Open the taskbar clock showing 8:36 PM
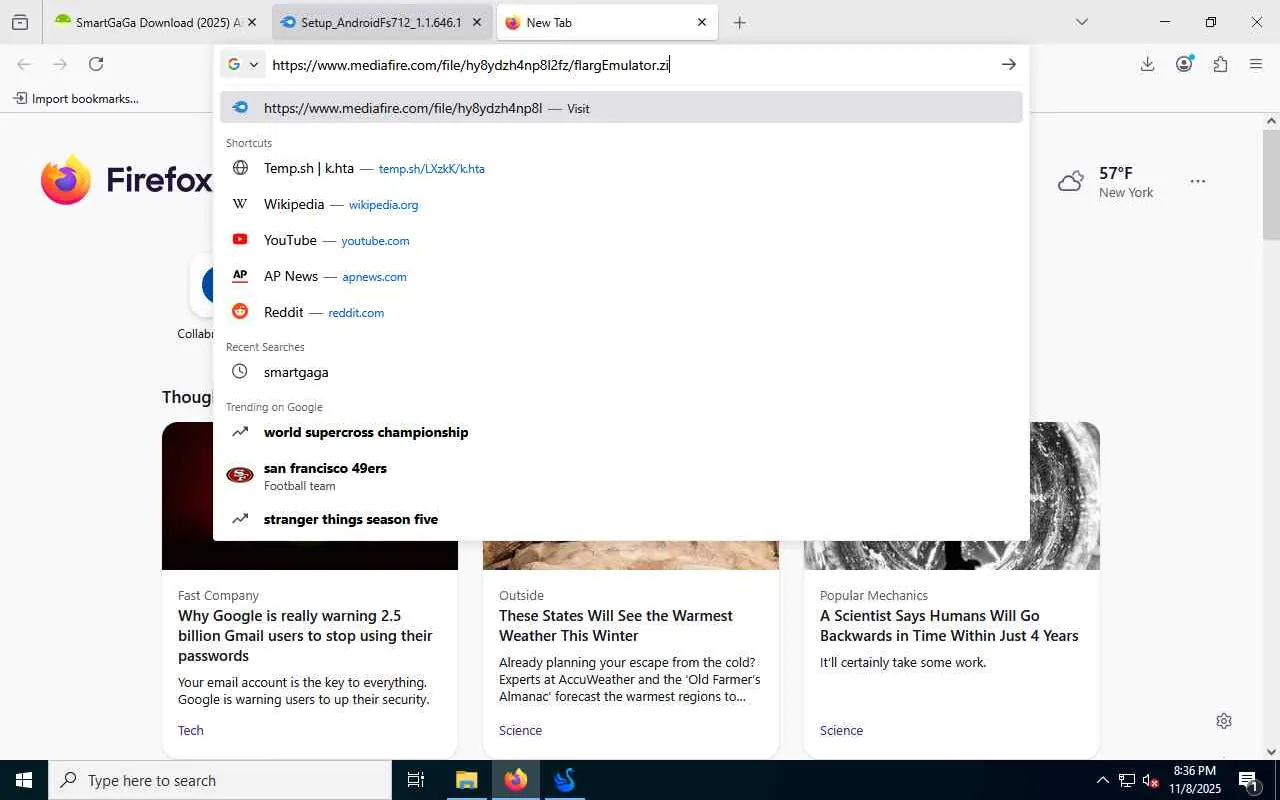Image resolution: width=1280 pixels, height=800 pixels. pos(1194,780)
